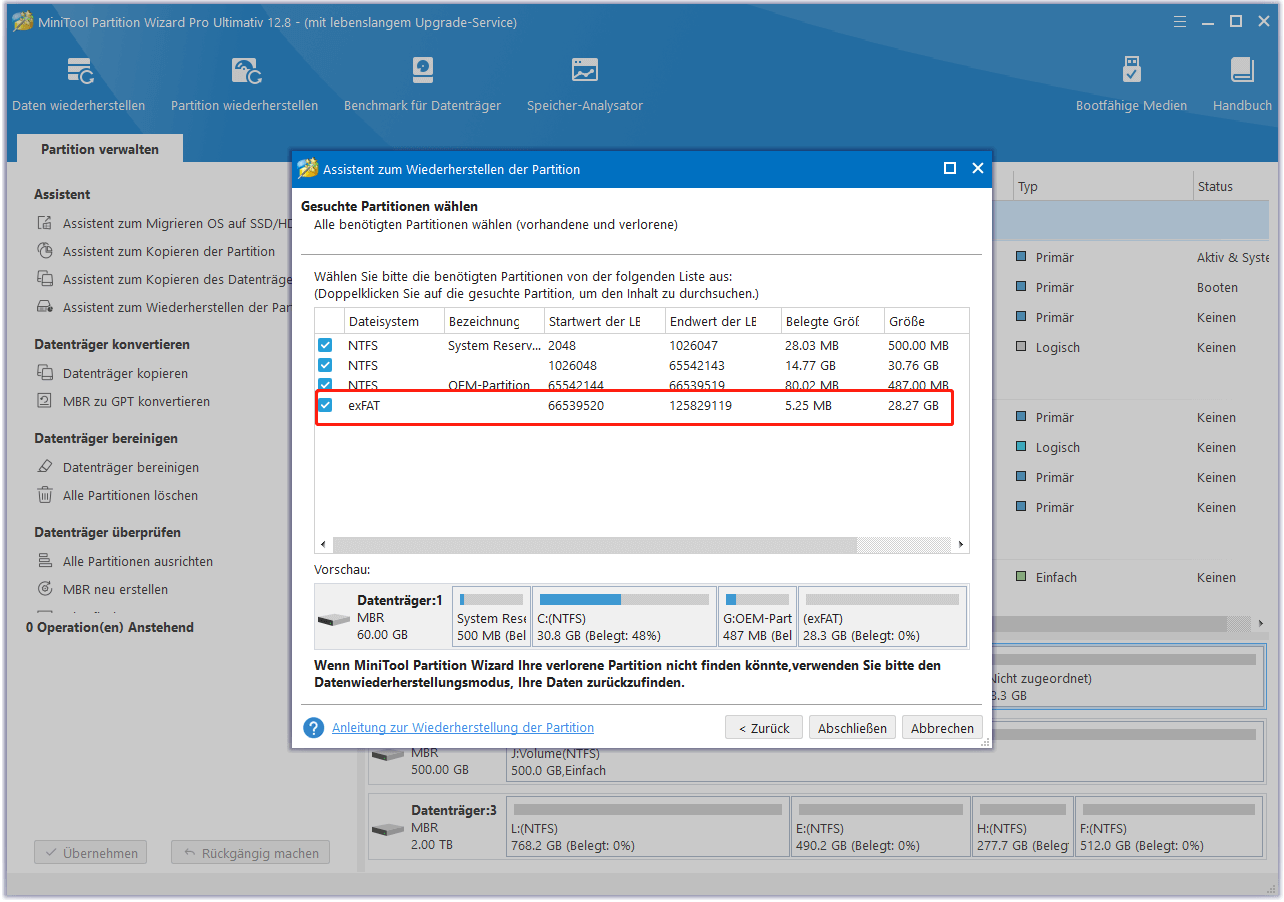Select Datenträger bereinigen option

118,467
